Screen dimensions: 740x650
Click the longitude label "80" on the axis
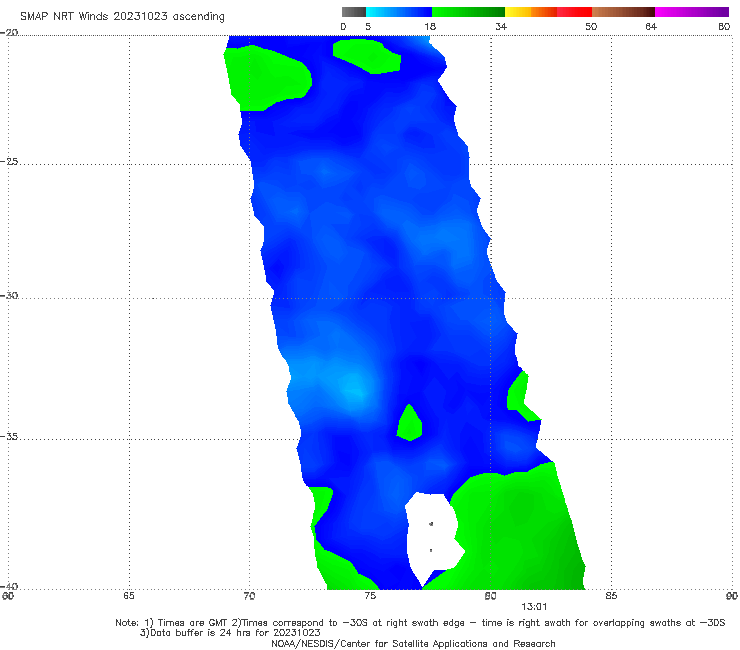pyautogui.click(x=490, y=596)
